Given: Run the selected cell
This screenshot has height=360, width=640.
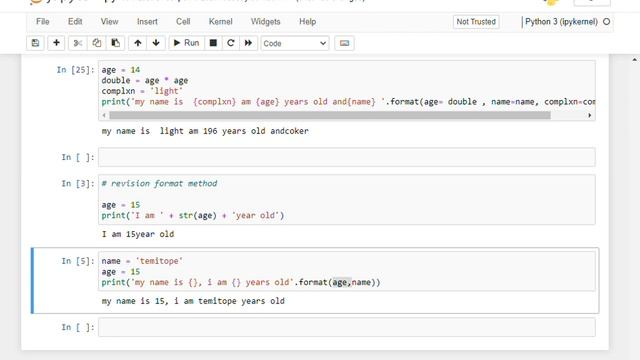Looking at the screenshot, I should point(186,43).
